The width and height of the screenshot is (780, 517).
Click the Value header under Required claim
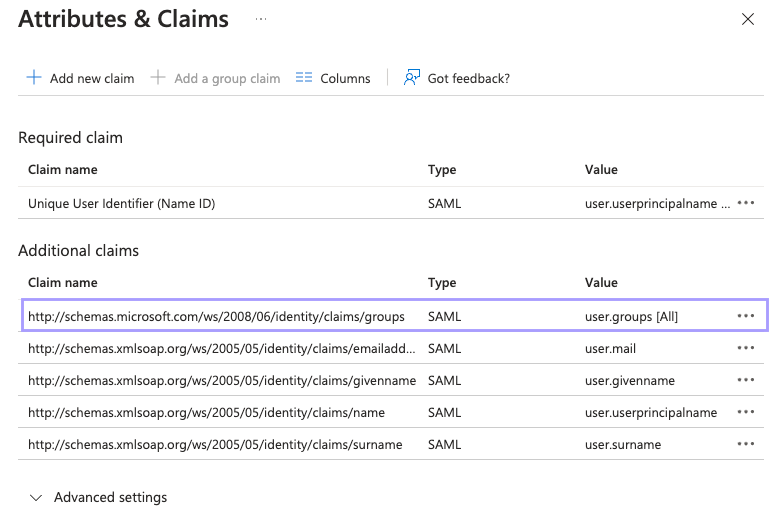(x=601, y=170)
